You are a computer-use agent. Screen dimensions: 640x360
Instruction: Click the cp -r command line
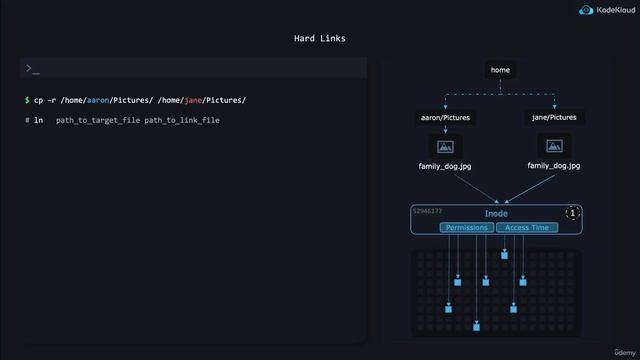[136, 100]
